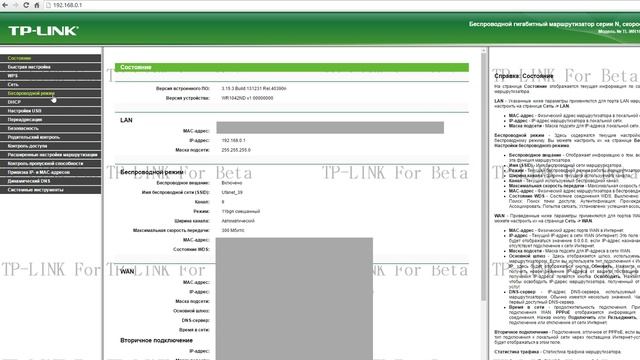Open the Быстрая настройка menu item
Viewport: 640px width, 360px height.
coord(51,67)
